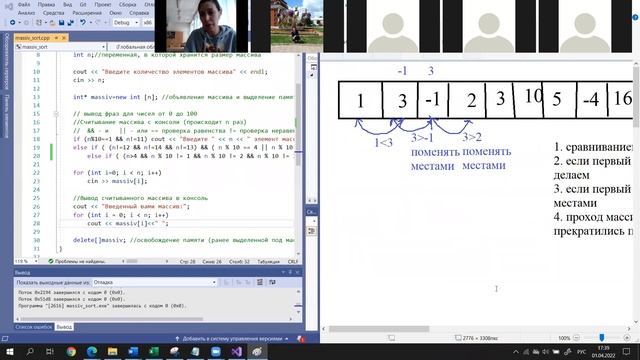Click the Open file icon in toolbar
Viewport: 640px width, 360px height.
pyautogui.click(x=52, y=23)
